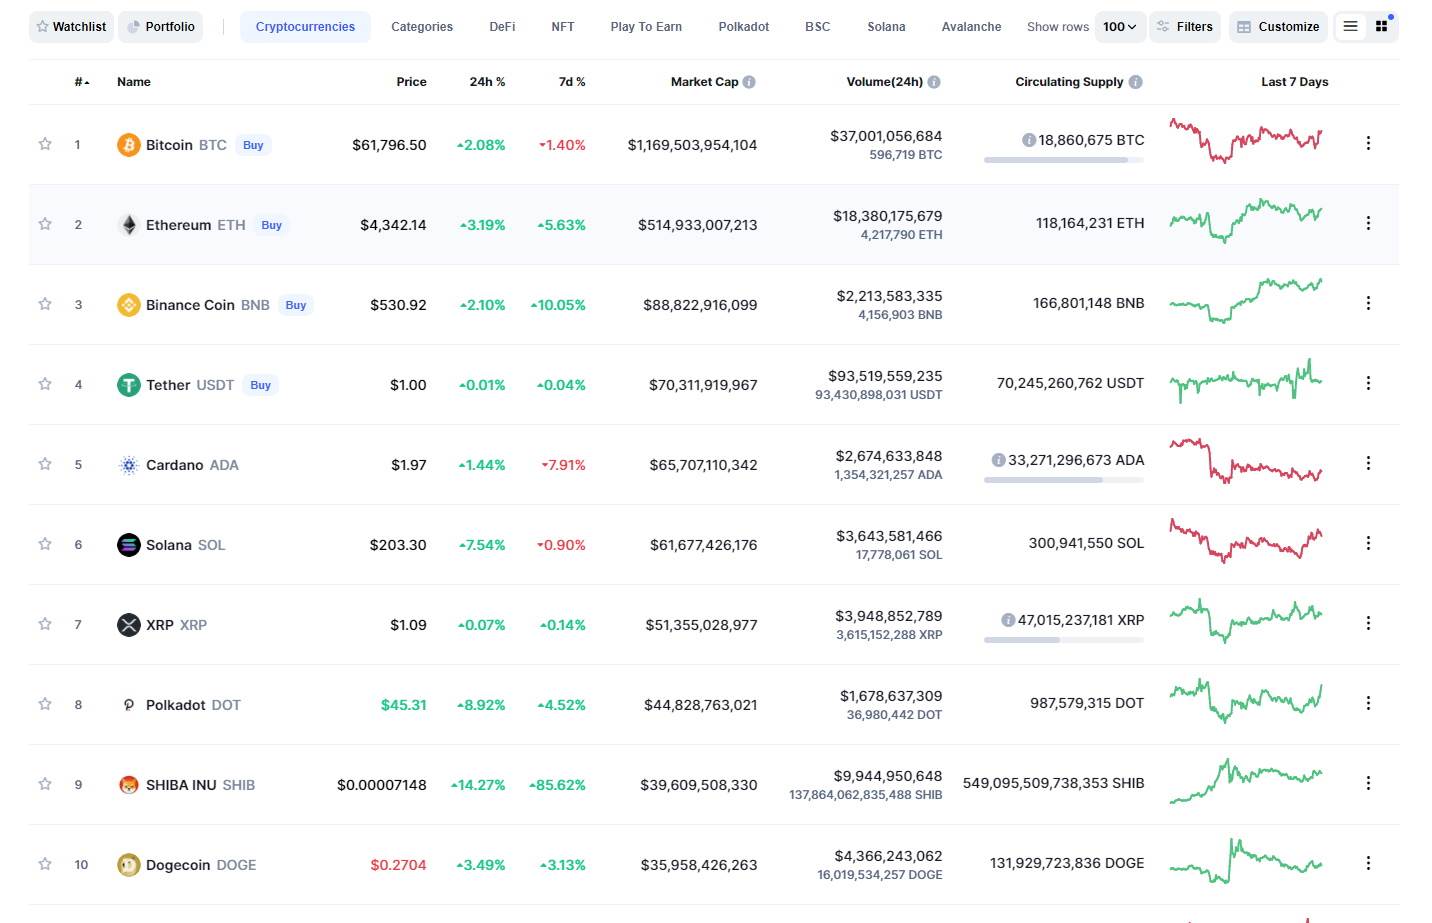Expand the more options menu for Cardano
The height and width of the screenshot is (923, 1432).
pyautogui.click(x=1368, y=463)
